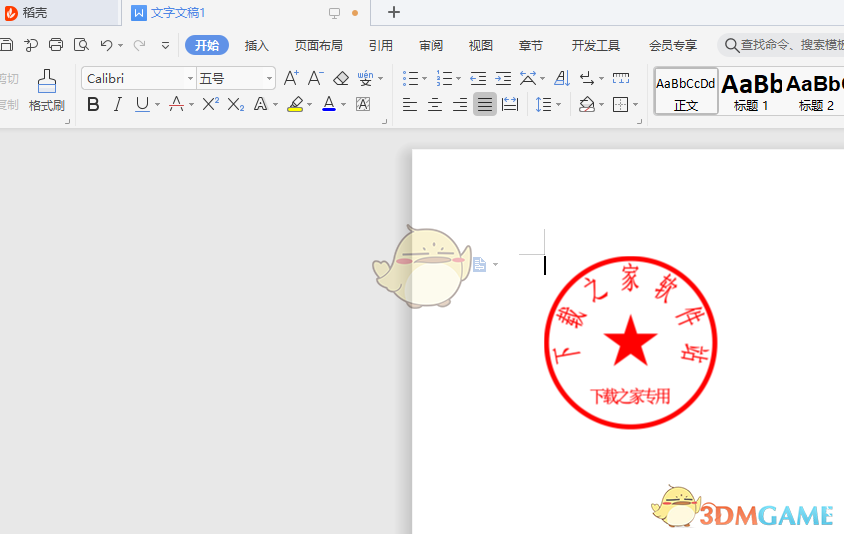This screenshot has height=534, width=844.
Task: Open the Calibri font name dropdown
Action: tap(190, 79)
